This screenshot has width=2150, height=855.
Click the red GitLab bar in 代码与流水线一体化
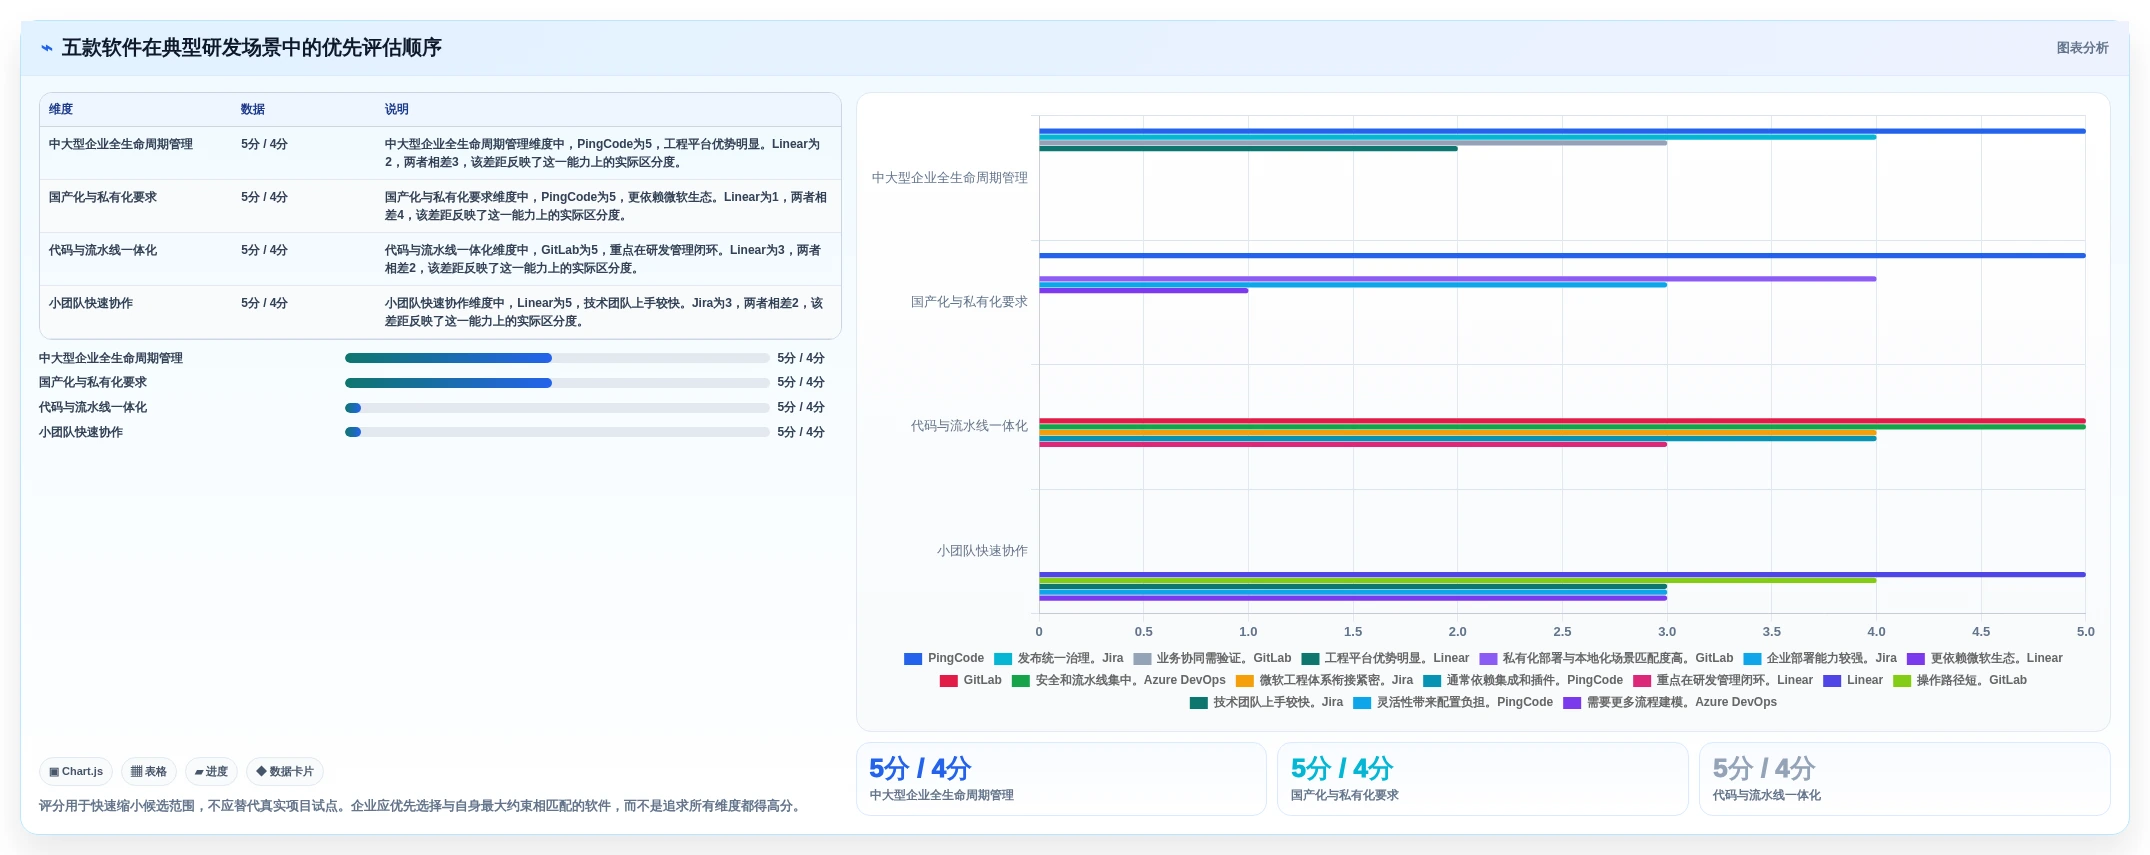(1562, 421)
